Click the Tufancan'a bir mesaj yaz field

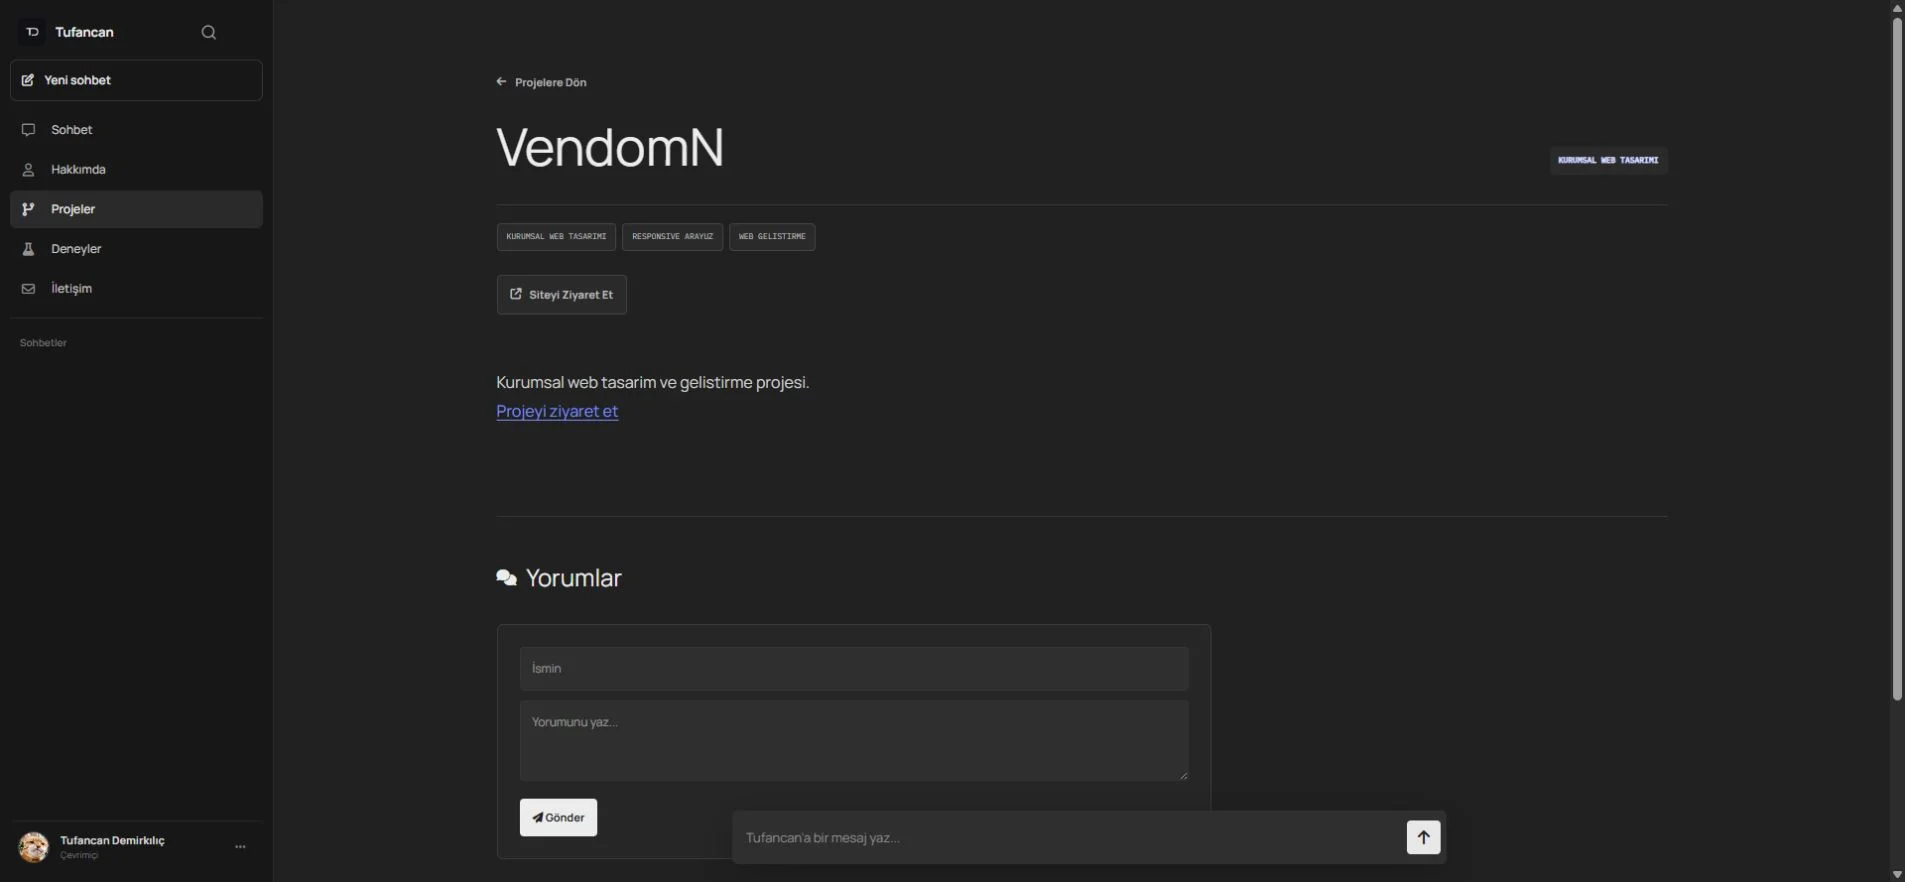(x=1070, y=838)
